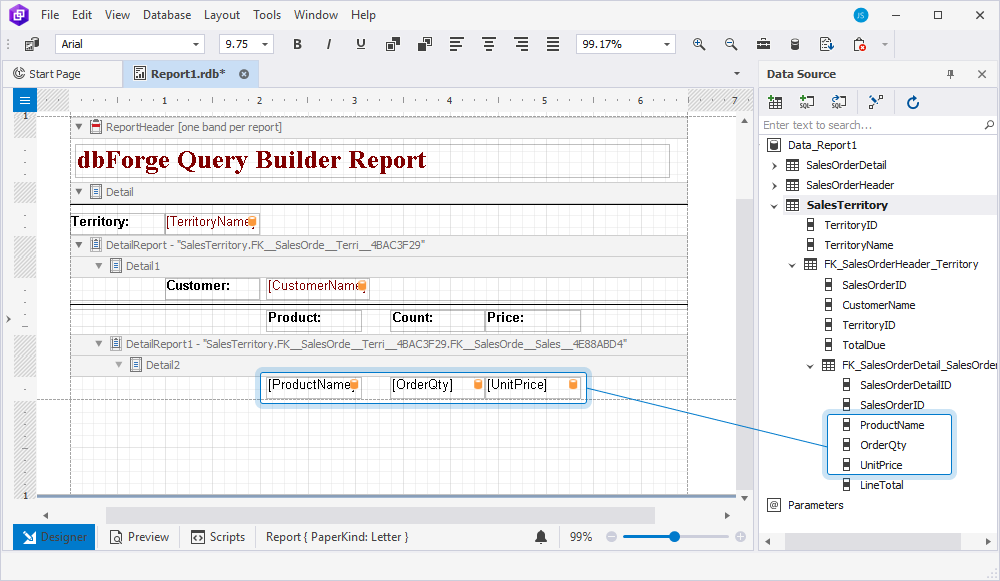Select the Parameters node
This screenshot has height=581, width=1000.
point(815,505)
